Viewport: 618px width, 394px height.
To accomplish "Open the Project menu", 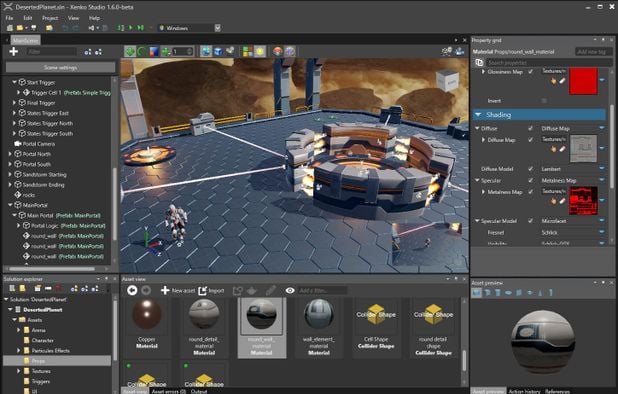I will coord(50,18).
